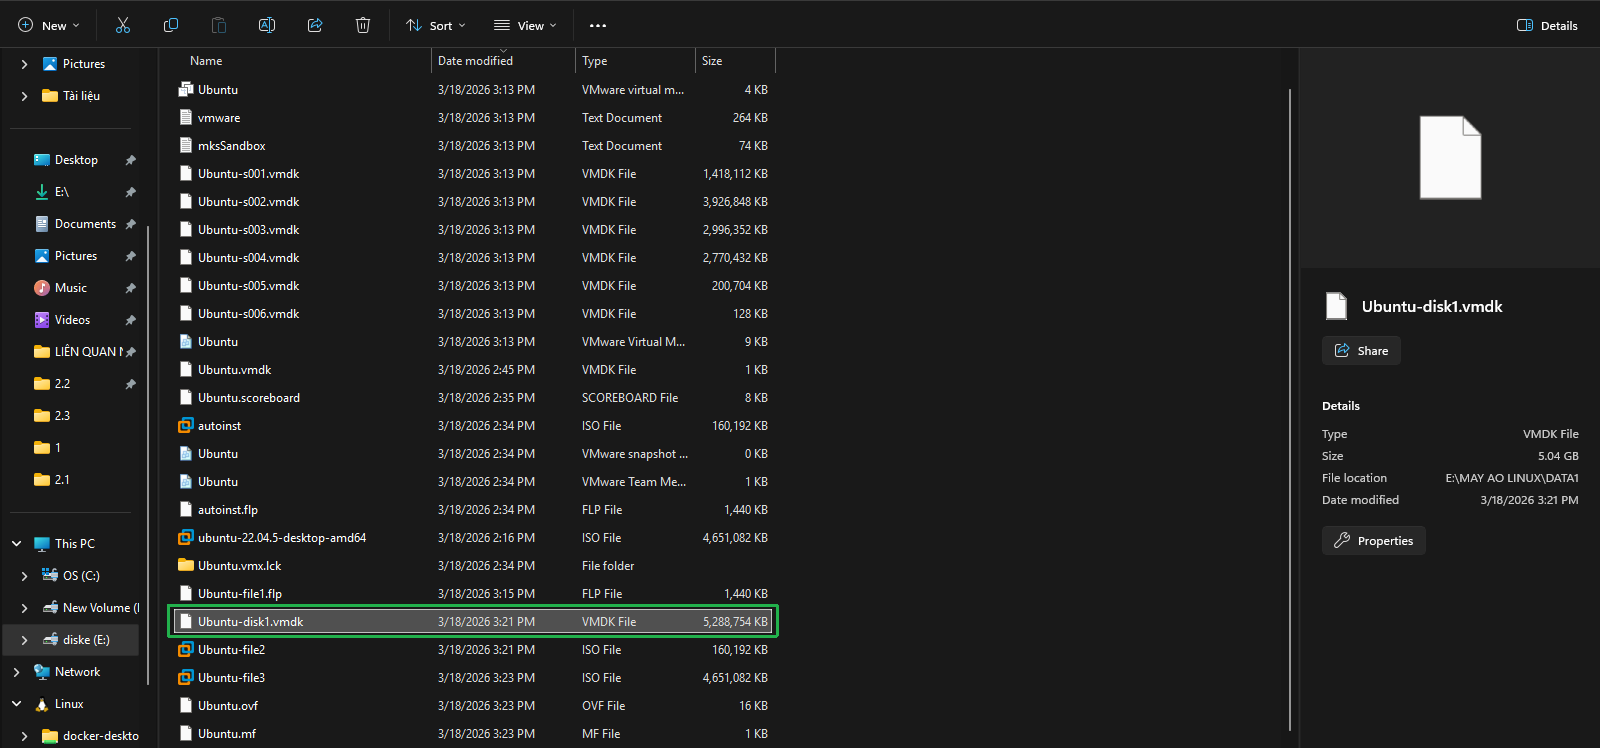
Task: Click the Share button in details pane
Action: [x=1361, y=351]
